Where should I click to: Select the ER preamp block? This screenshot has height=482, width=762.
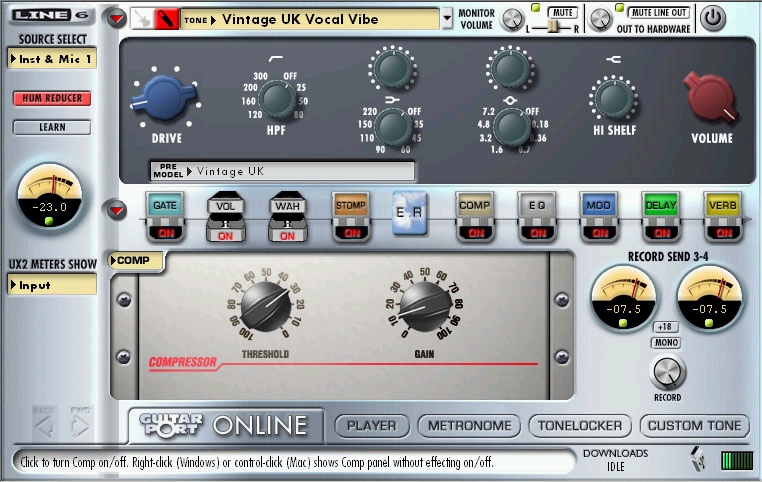410,213
